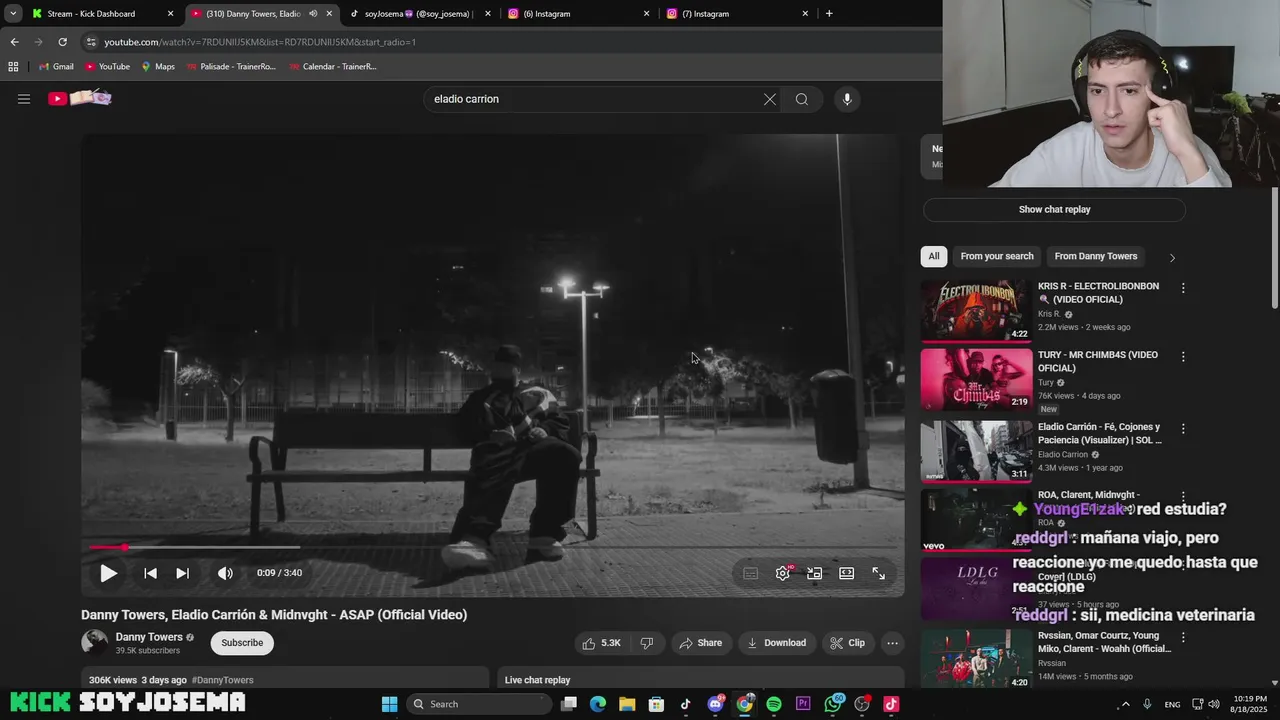
Task: Open a new browser tab
Action: pos(829,14)
